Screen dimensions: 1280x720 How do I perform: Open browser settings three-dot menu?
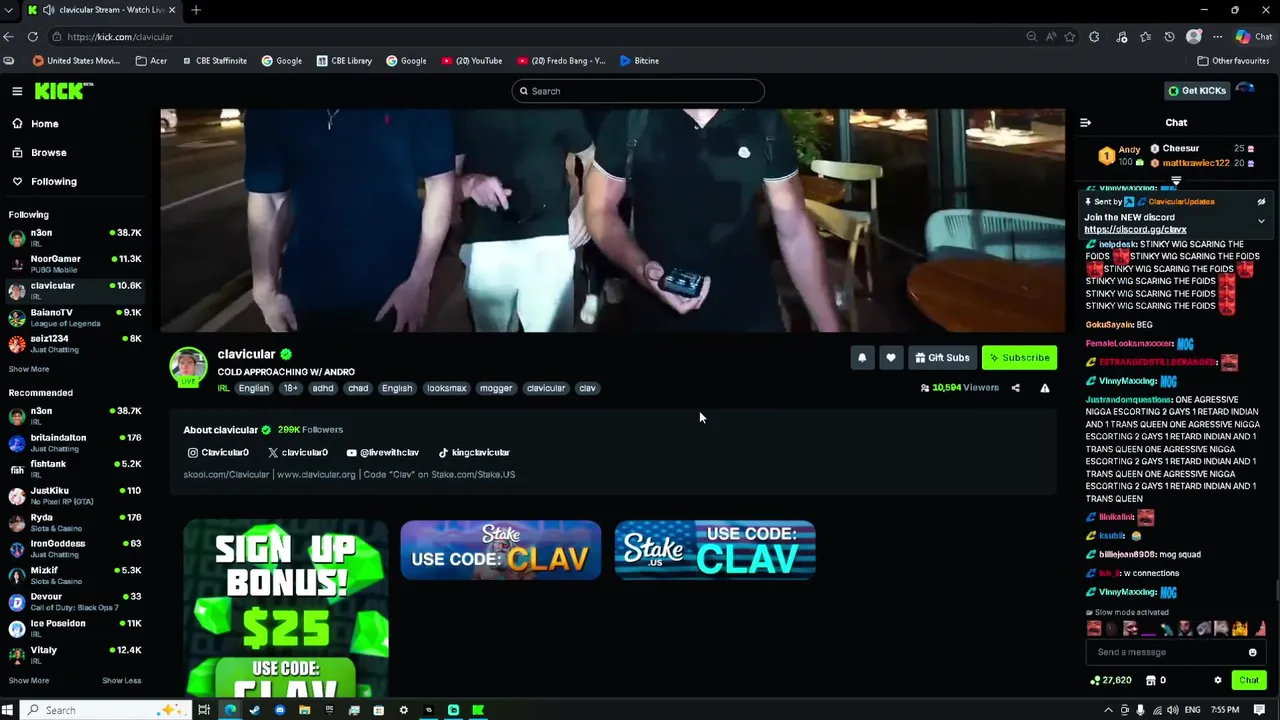tap(1217, 37)
